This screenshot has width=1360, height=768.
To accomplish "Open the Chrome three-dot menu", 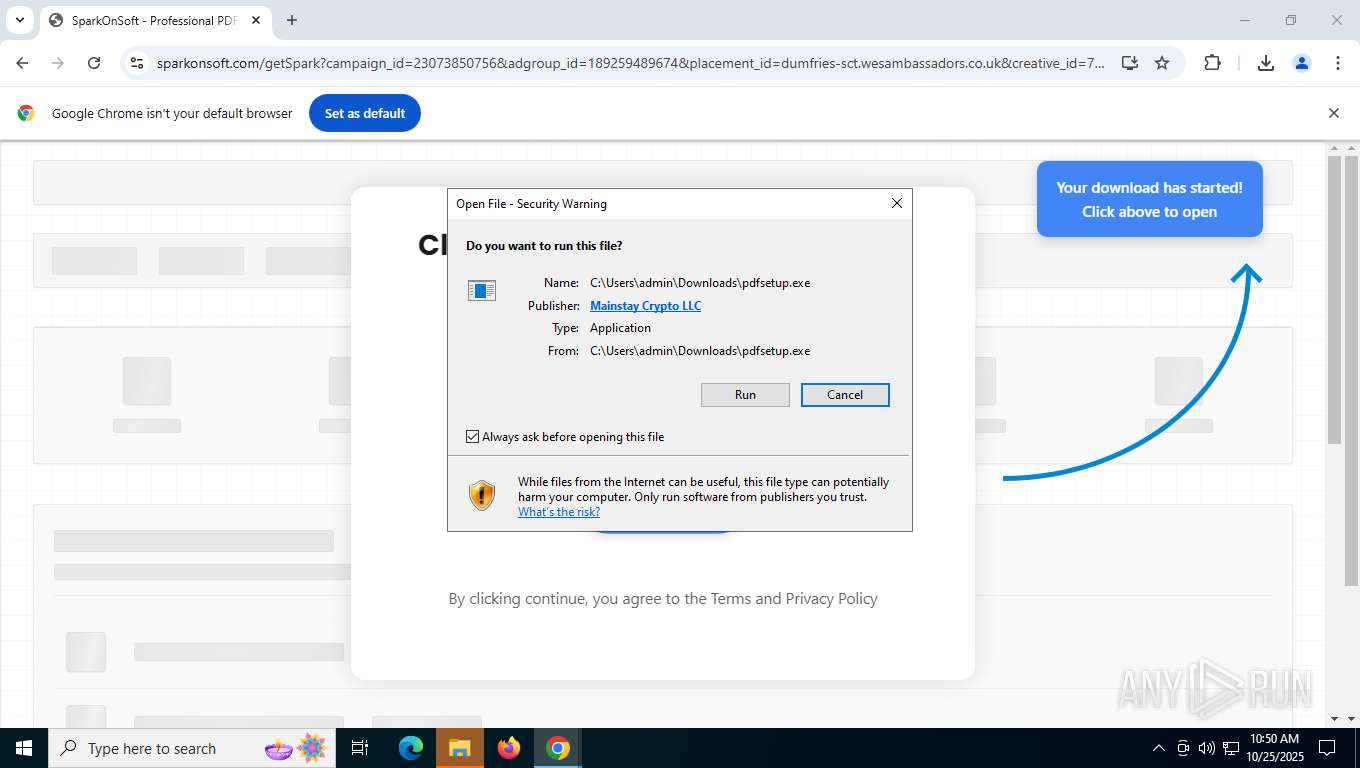I will (x=1338, y=63).
